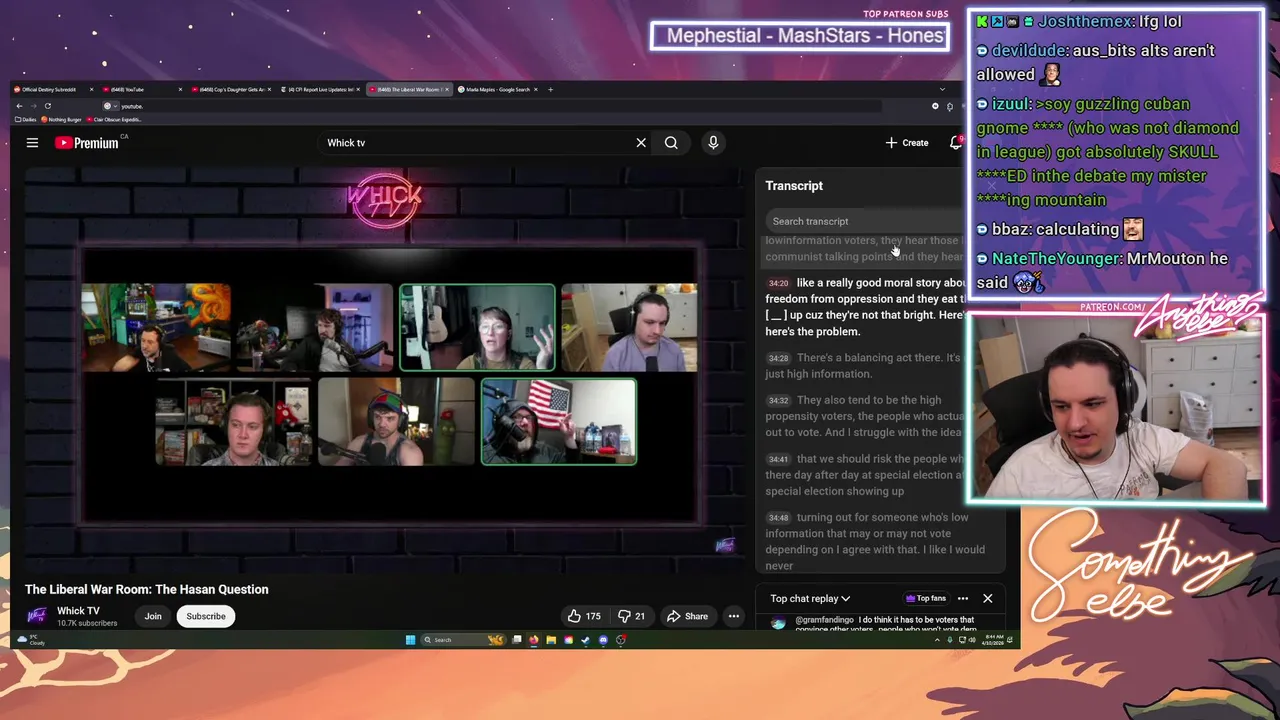The height and width of the screenshot is (720, 1280).
Task: Share the Liberal War Room video
Action: (x=687, y=617)
